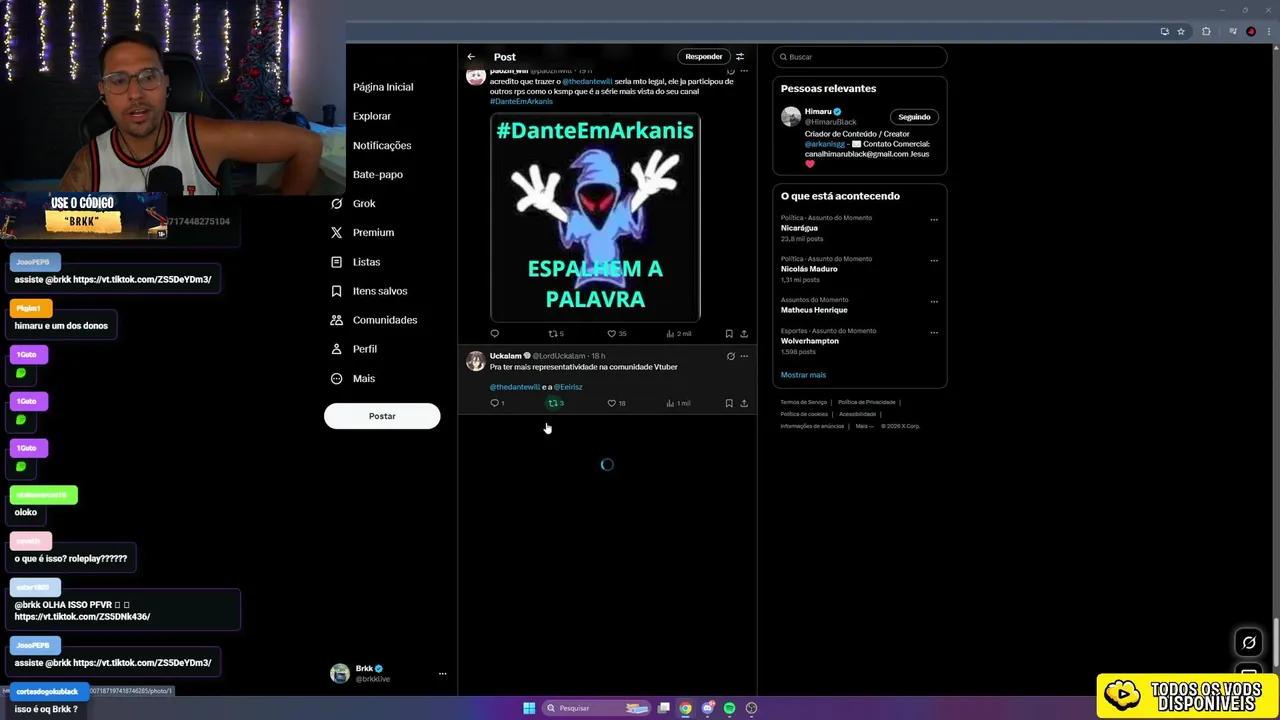Toggle repost on Uckalam's post
This screenshot has height=720, width=1280.
tap(555, 403)
